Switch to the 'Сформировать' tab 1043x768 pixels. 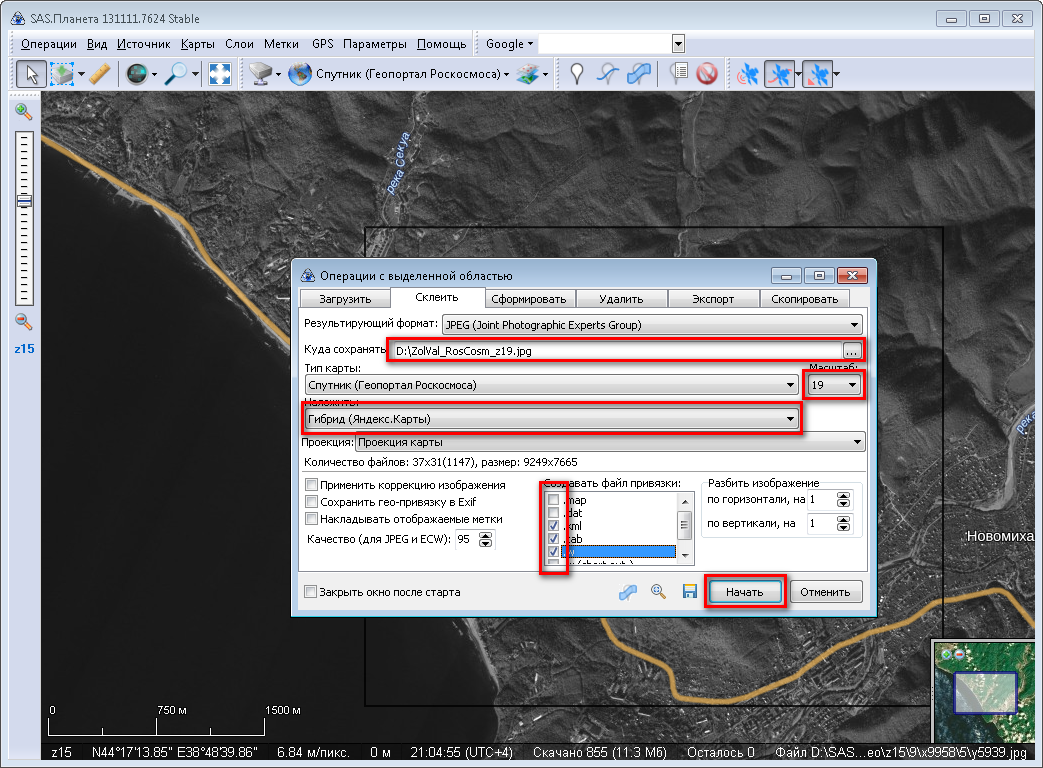point(529,299)
